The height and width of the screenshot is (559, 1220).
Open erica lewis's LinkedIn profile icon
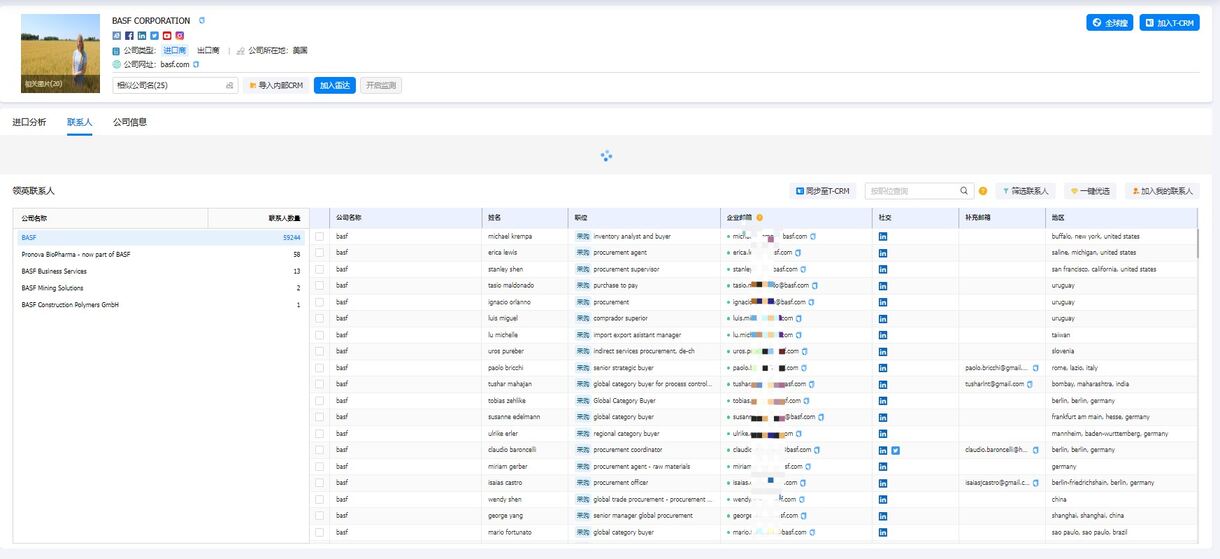tap(883, 253)
